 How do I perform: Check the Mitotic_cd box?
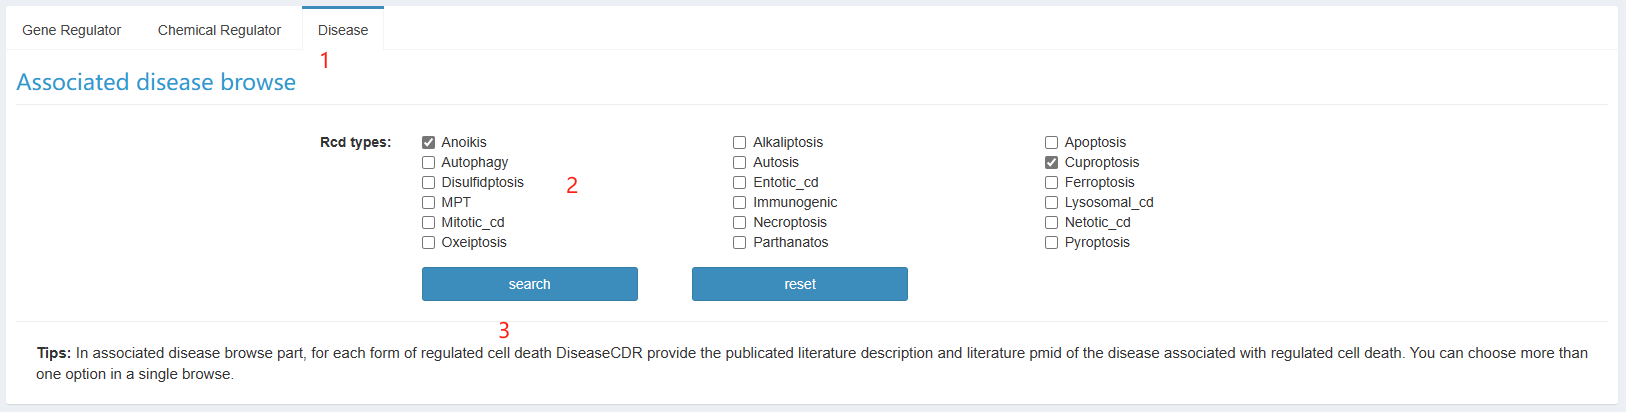[x=428, y=223]
